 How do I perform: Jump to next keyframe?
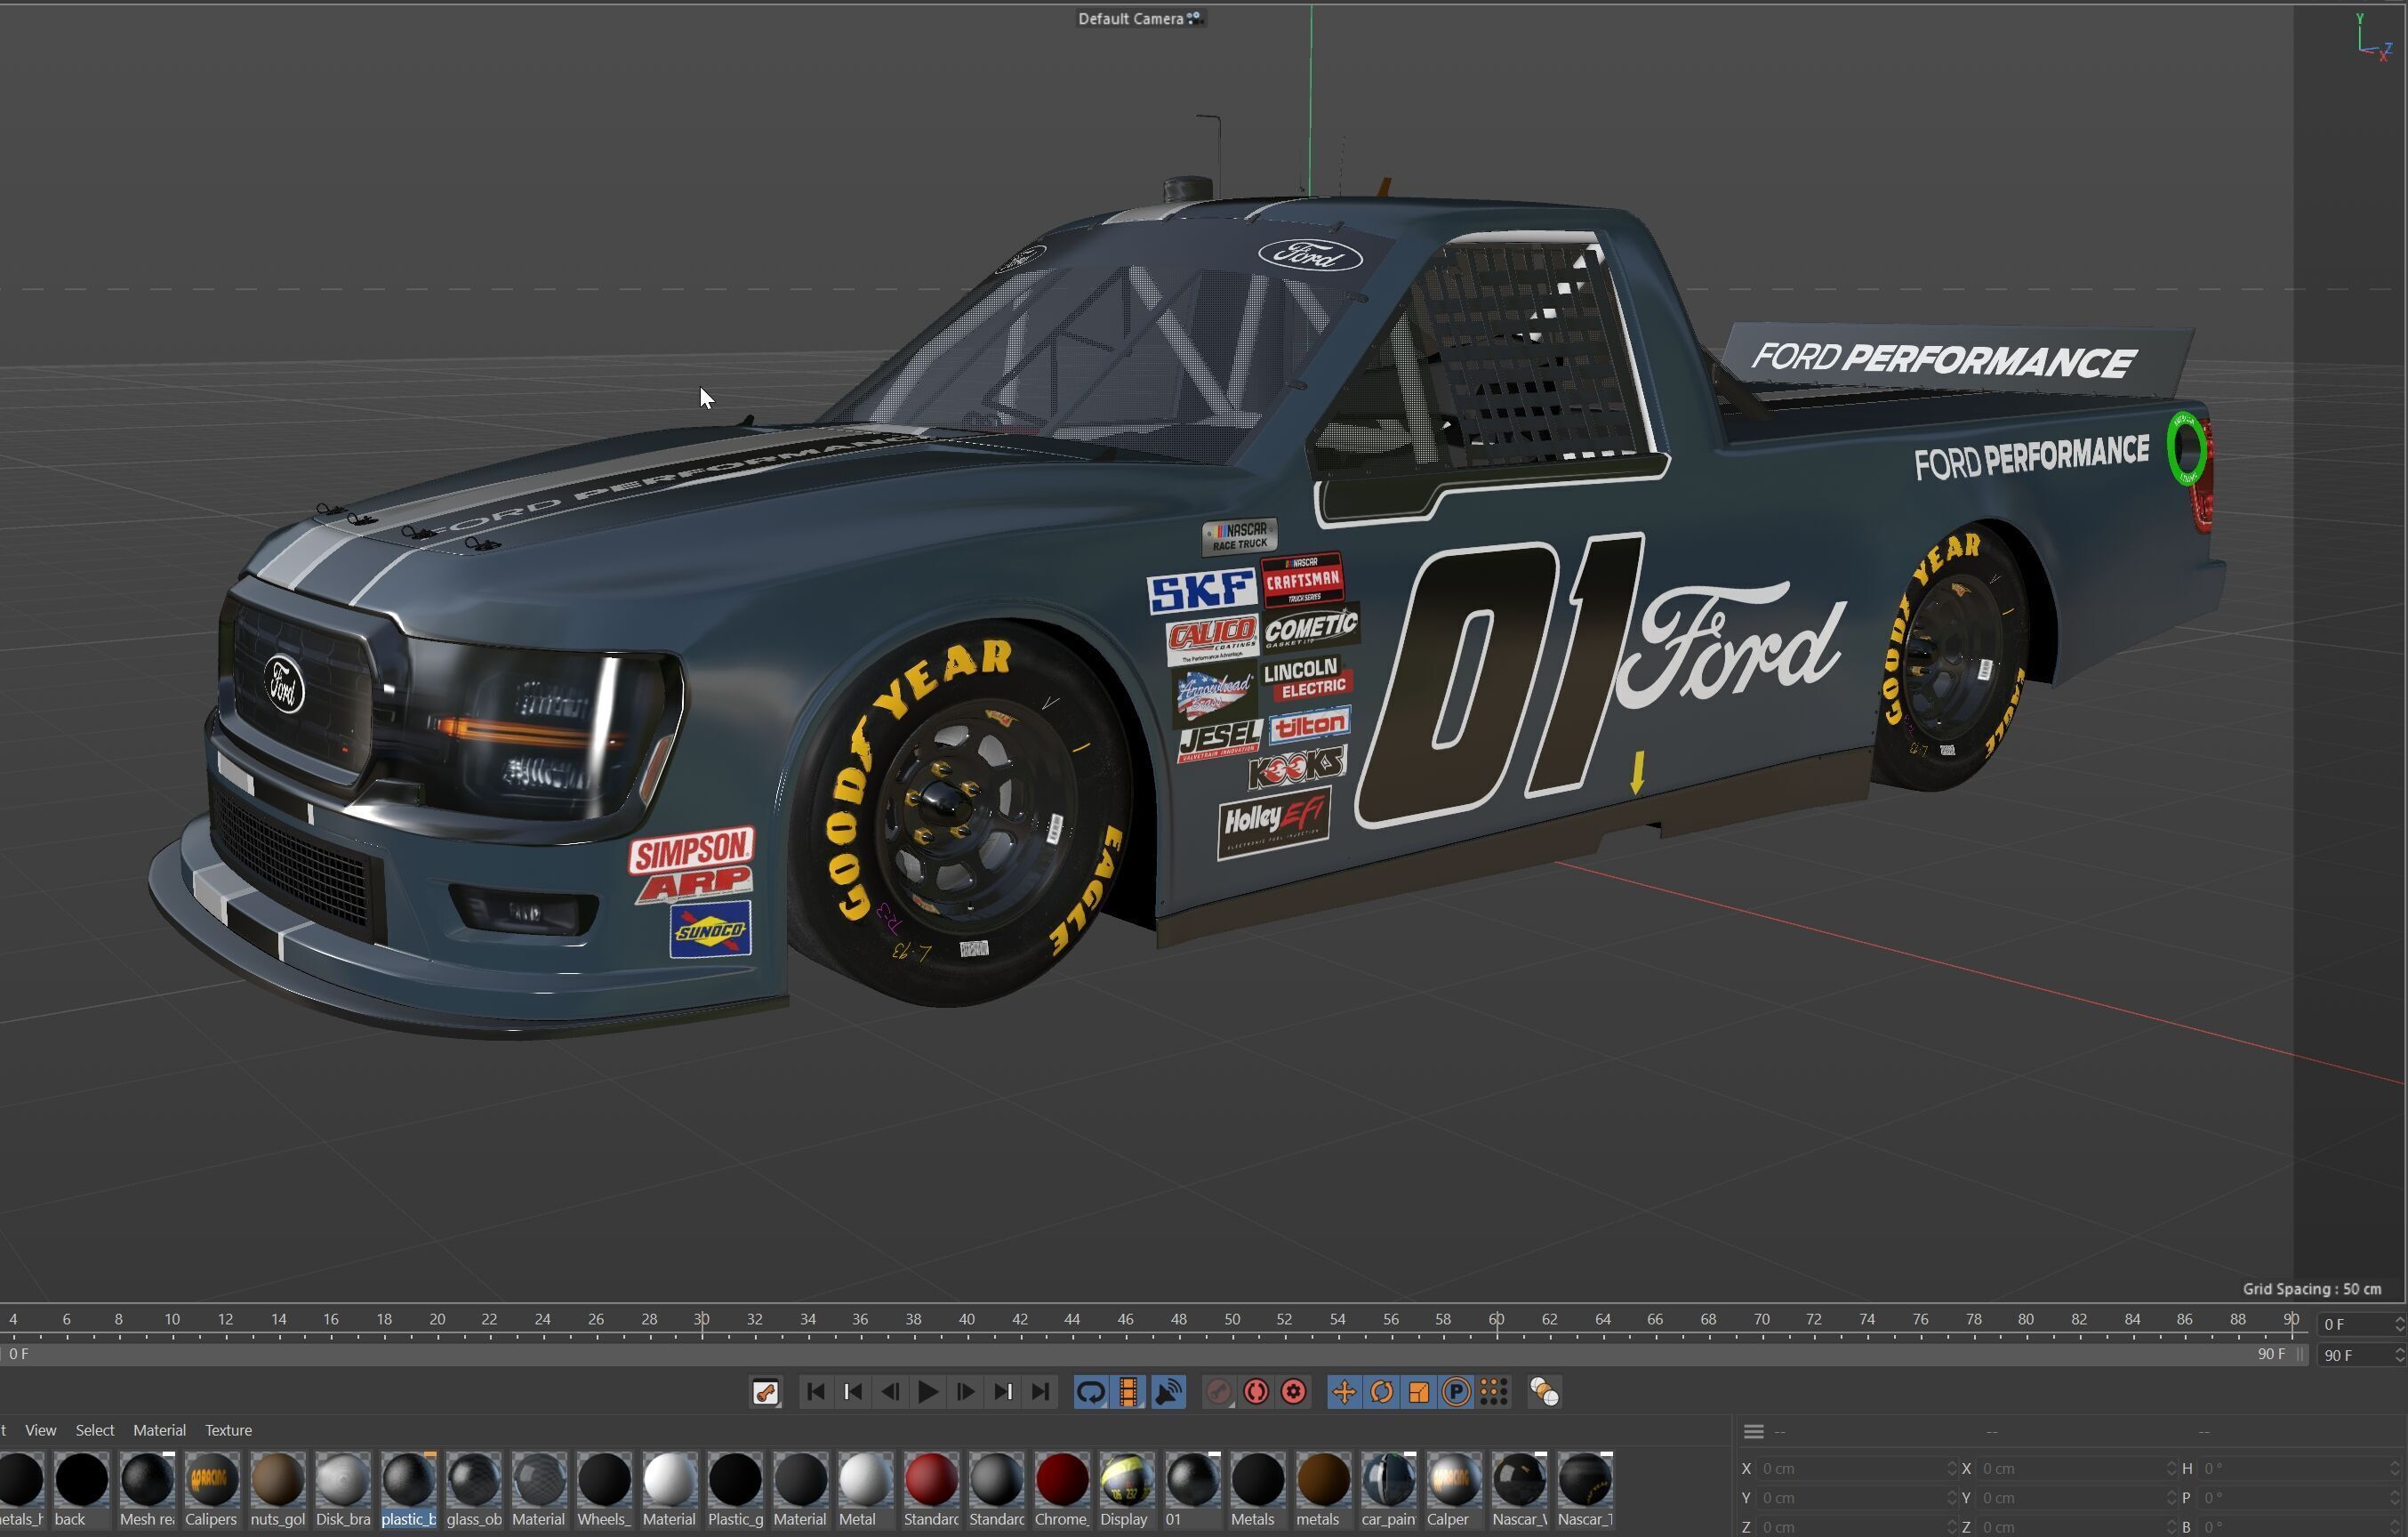[1003, 1392]
